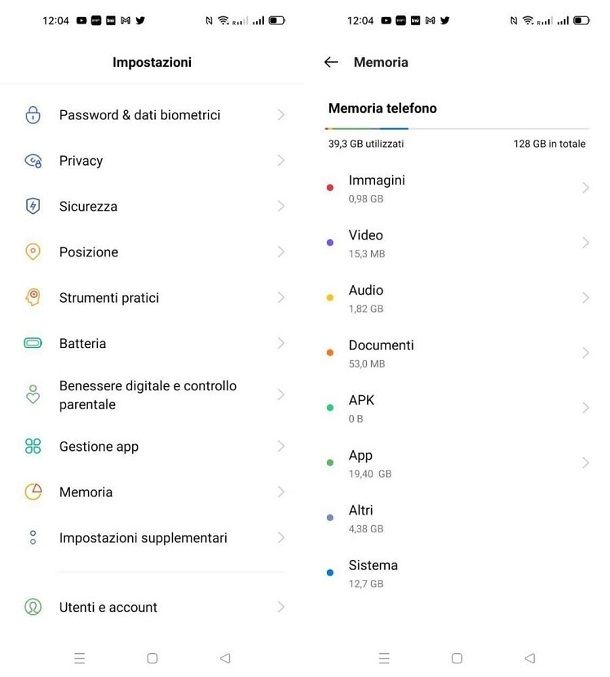Open the Audio storage category
The image size is (610, 677).
pos(457,298)
